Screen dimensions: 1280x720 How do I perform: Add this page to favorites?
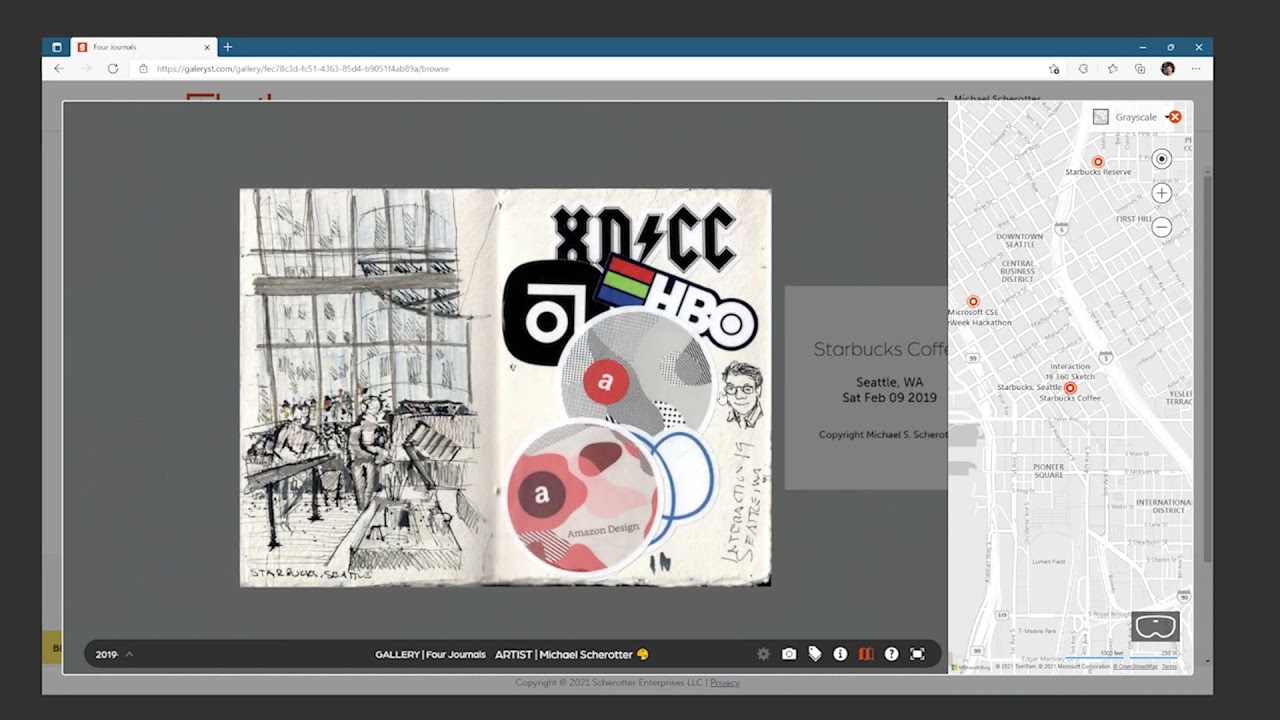point(1054,69)
